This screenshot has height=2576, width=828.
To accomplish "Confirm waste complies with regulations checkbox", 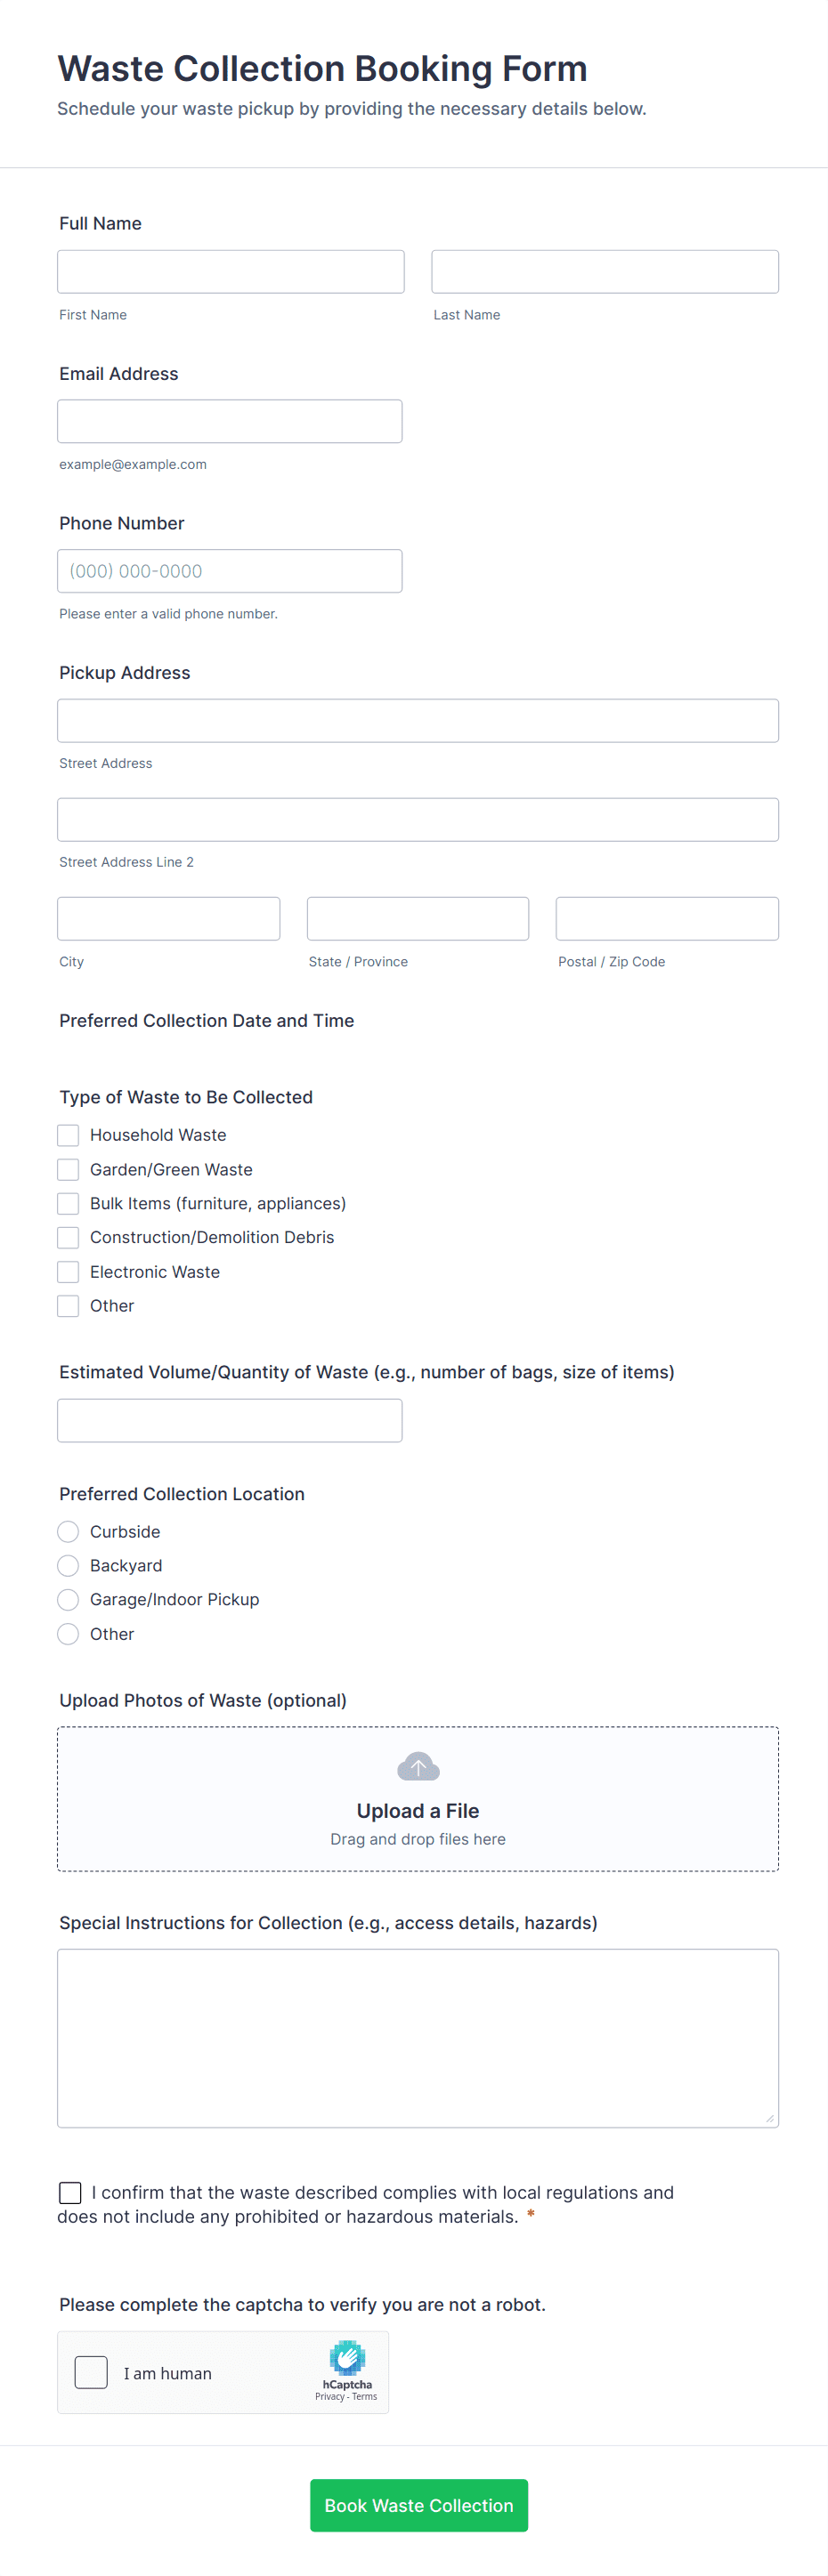I will coord(70,2192).
